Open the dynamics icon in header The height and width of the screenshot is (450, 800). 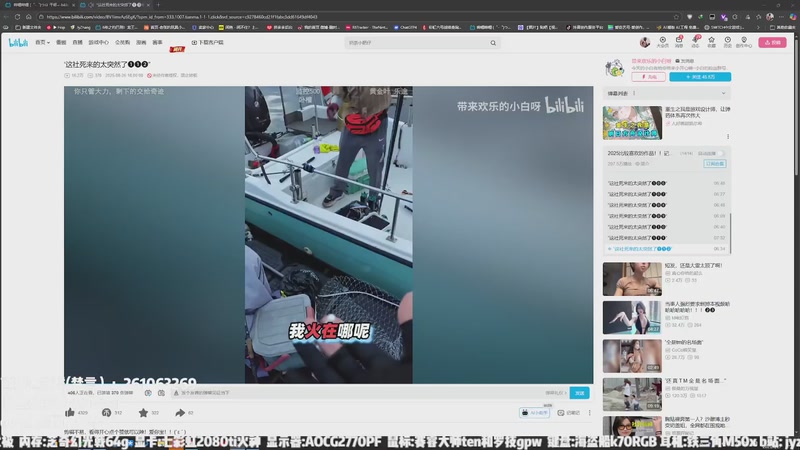[x=695, y=42]
